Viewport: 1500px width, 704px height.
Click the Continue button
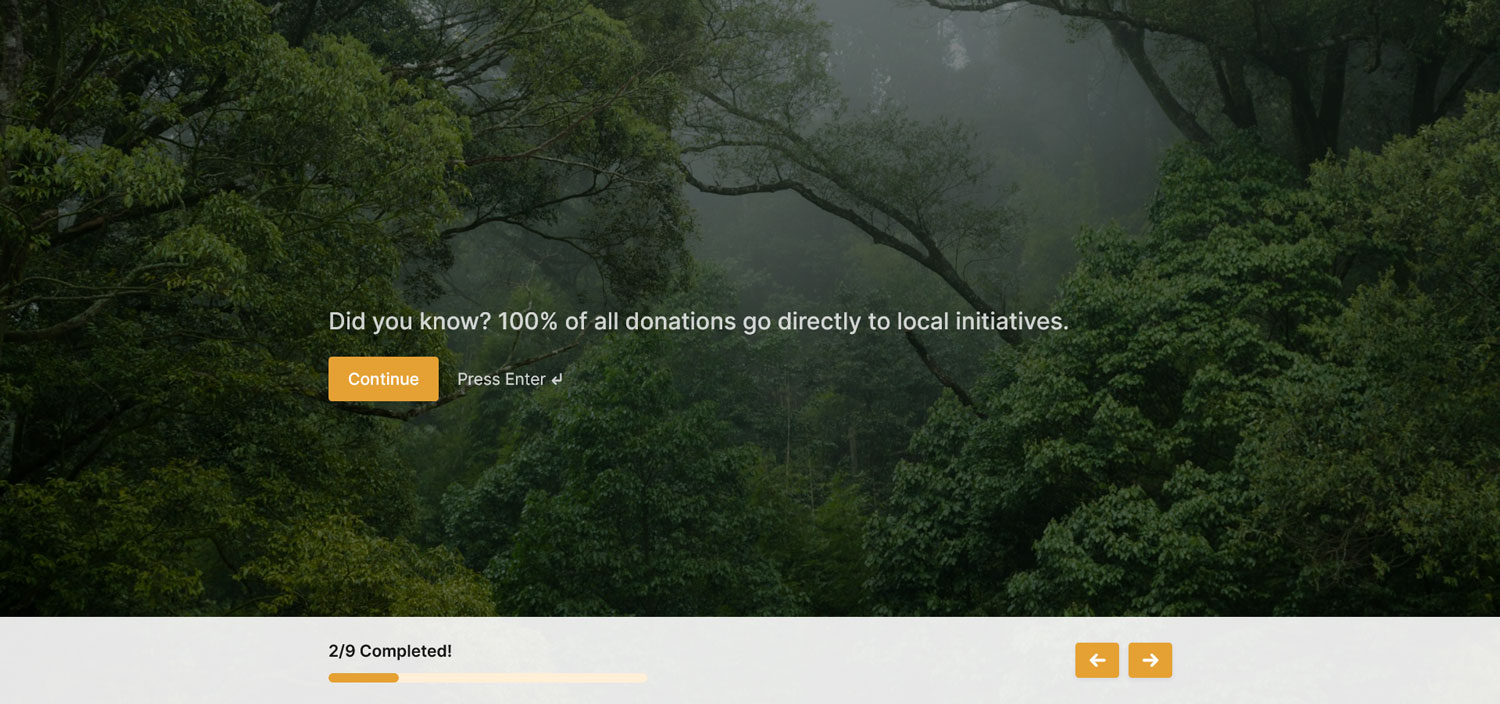[383, 379]
